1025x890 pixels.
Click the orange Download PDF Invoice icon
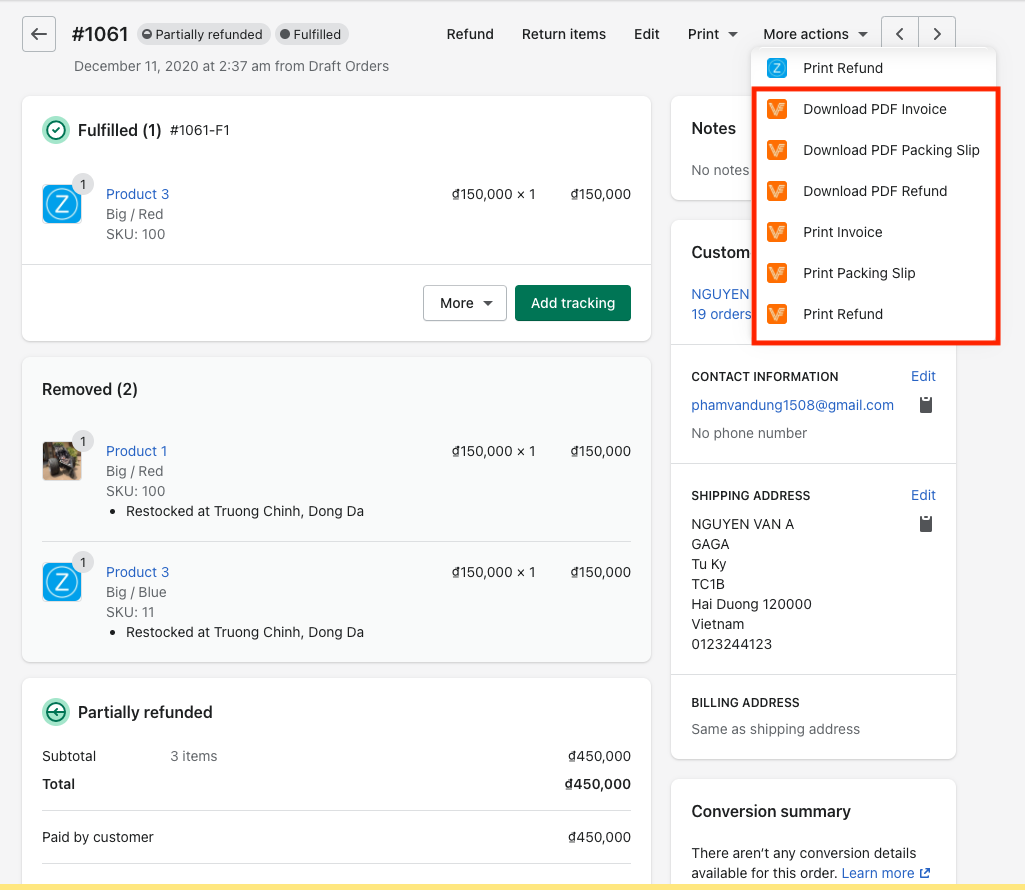(777, 109)
